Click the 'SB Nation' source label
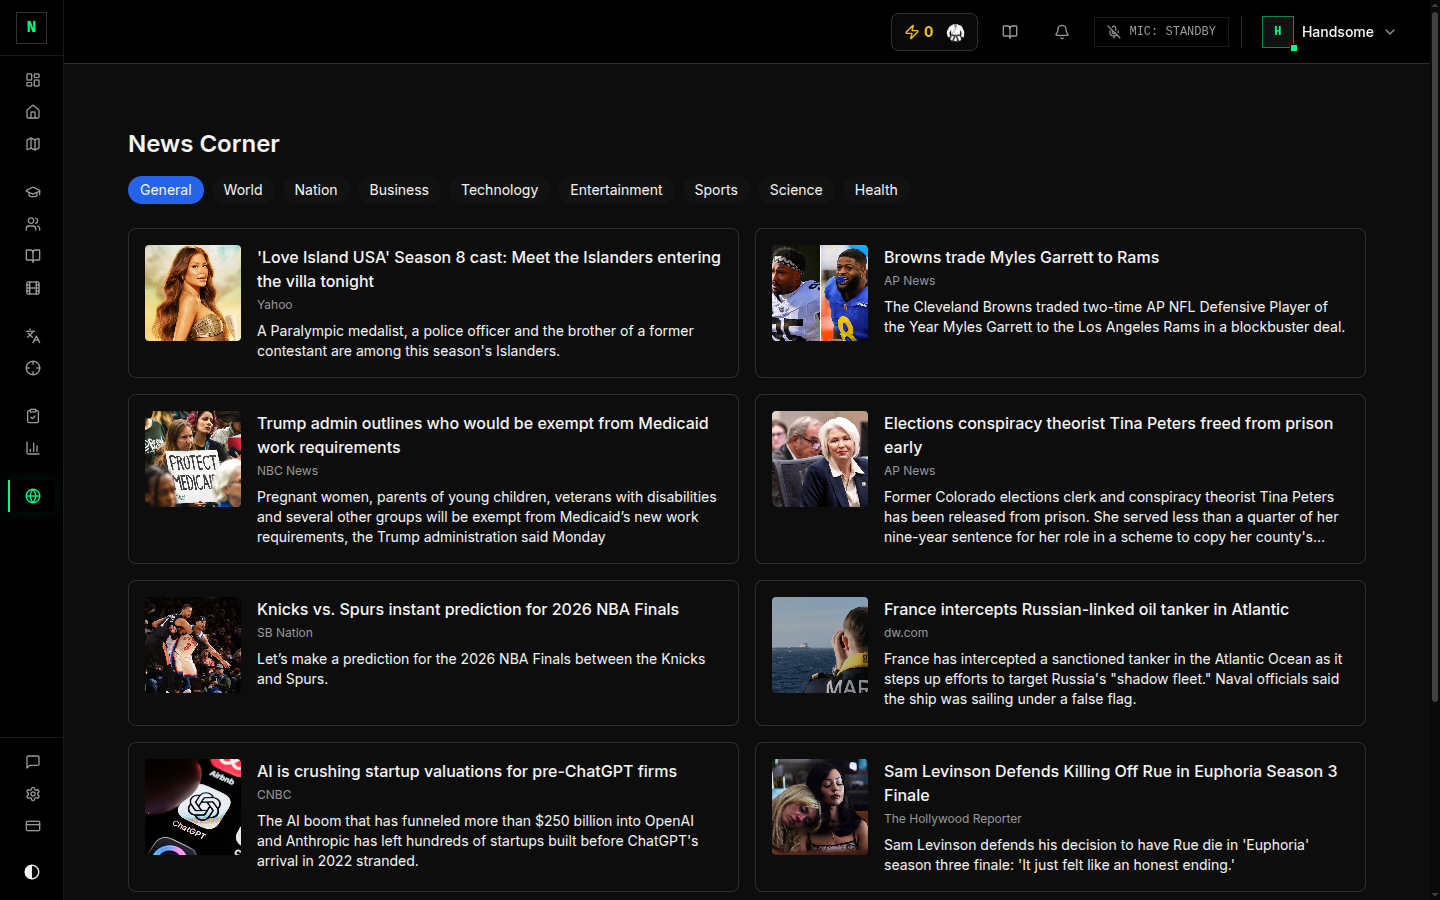This screenshot has width=1440, height=900. (x=285, y=633)
